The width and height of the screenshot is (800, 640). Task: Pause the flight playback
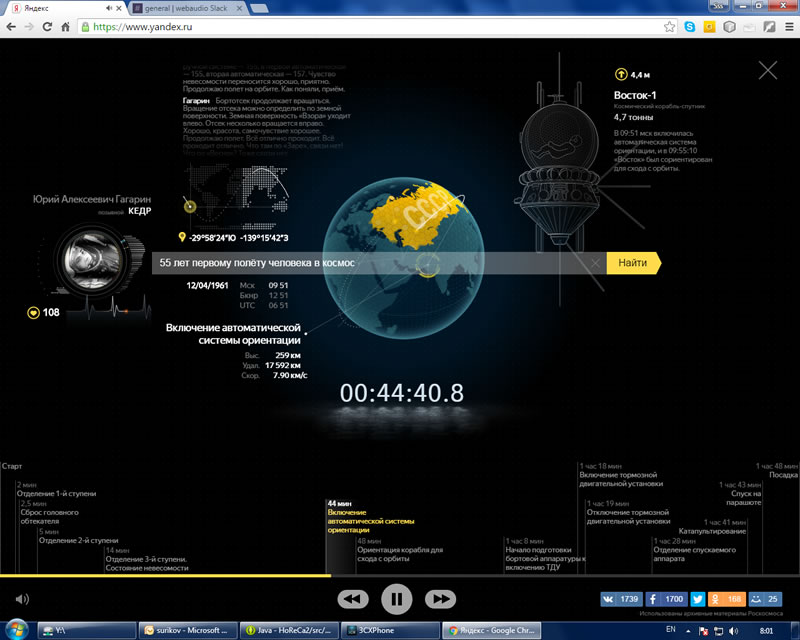click(x=396, y=599)
